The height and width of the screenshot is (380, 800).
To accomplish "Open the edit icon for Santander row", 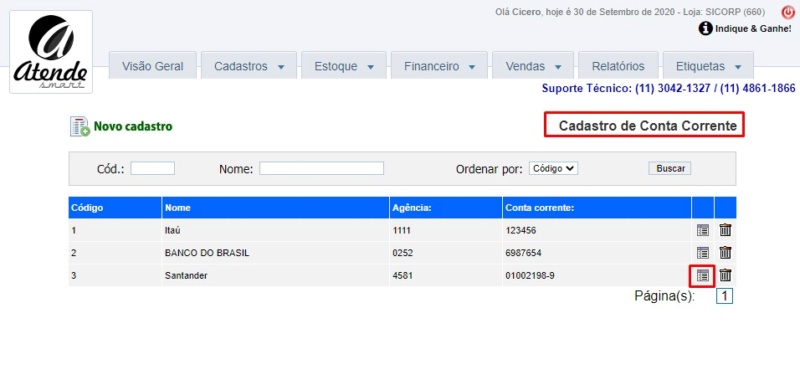I will (703, 276).
